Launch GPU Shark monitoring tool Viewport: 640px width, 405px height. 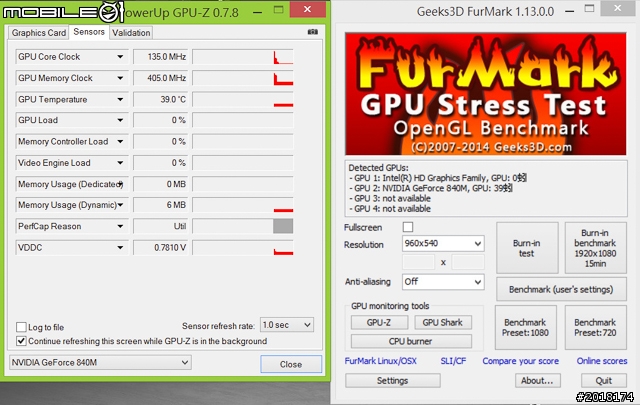(x=443, y=322)
